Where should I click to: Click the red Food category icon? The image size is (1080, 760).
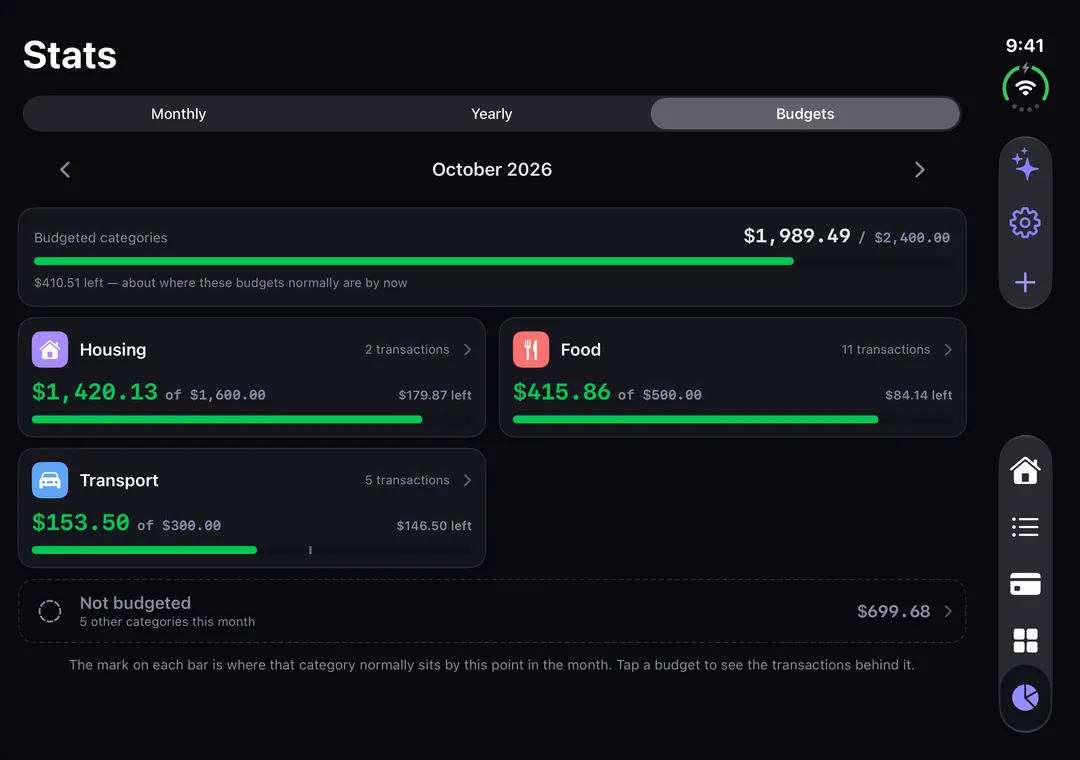[x=531, y=349]
